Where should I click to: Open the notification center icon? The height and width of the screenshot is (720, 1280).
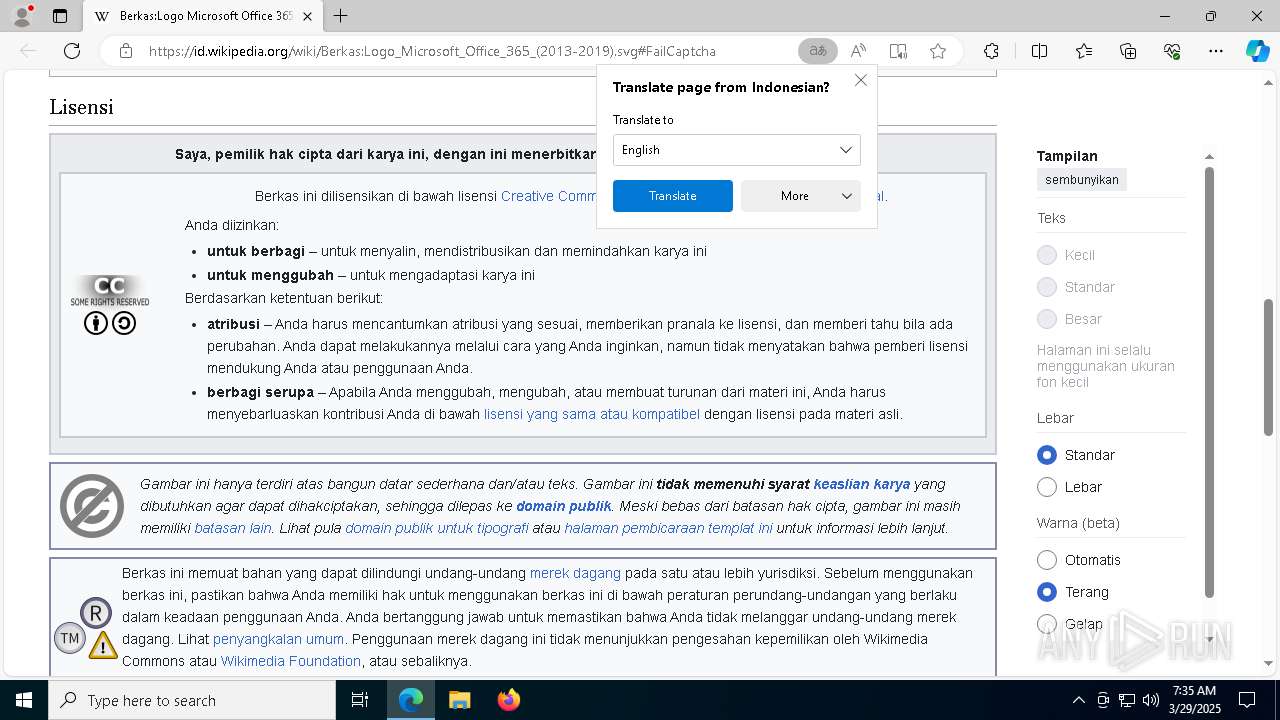point(1247,700)
